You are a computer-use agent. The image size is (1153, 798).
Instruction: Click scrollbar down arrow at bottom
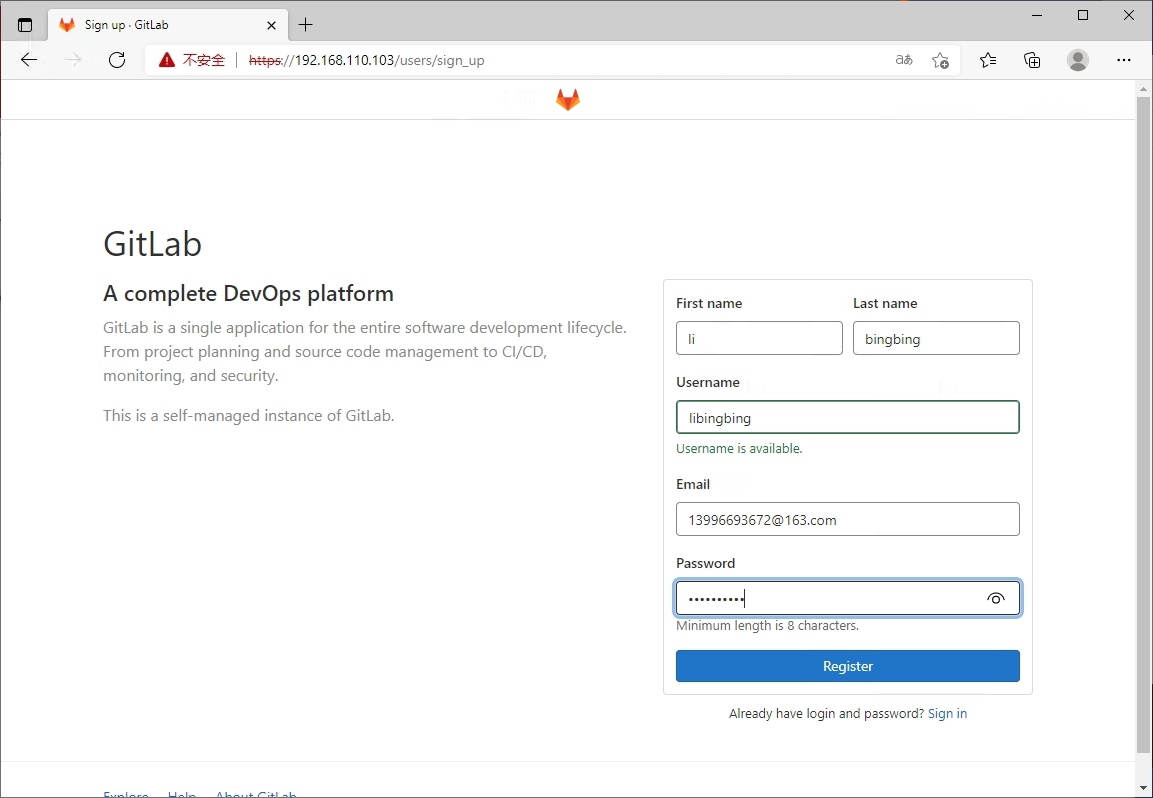[1143, 788]
